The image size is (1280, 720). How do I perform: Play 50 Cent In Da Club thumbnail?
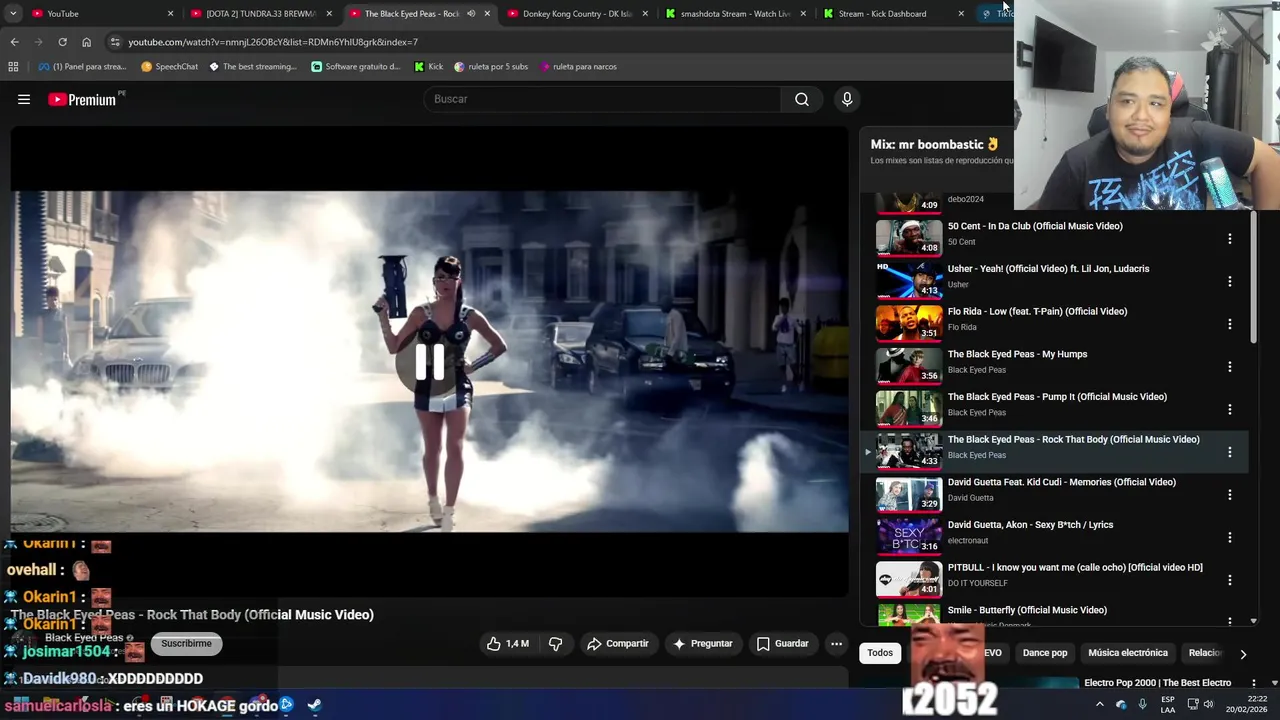coord(909,237)
